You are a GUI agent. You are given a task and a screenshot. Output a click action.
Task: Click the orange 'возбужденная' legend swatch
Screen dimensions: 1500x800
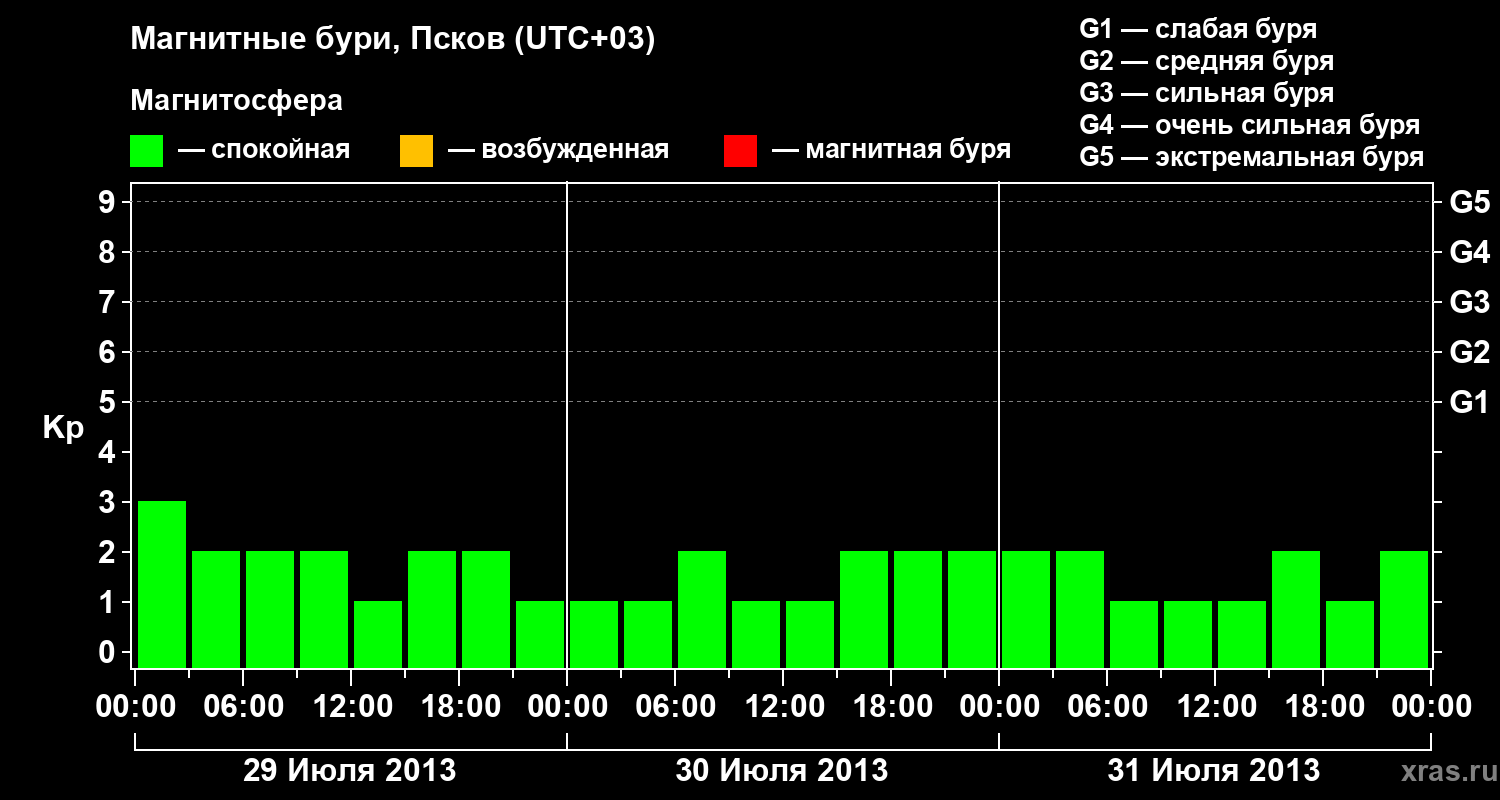click(416, 151)
